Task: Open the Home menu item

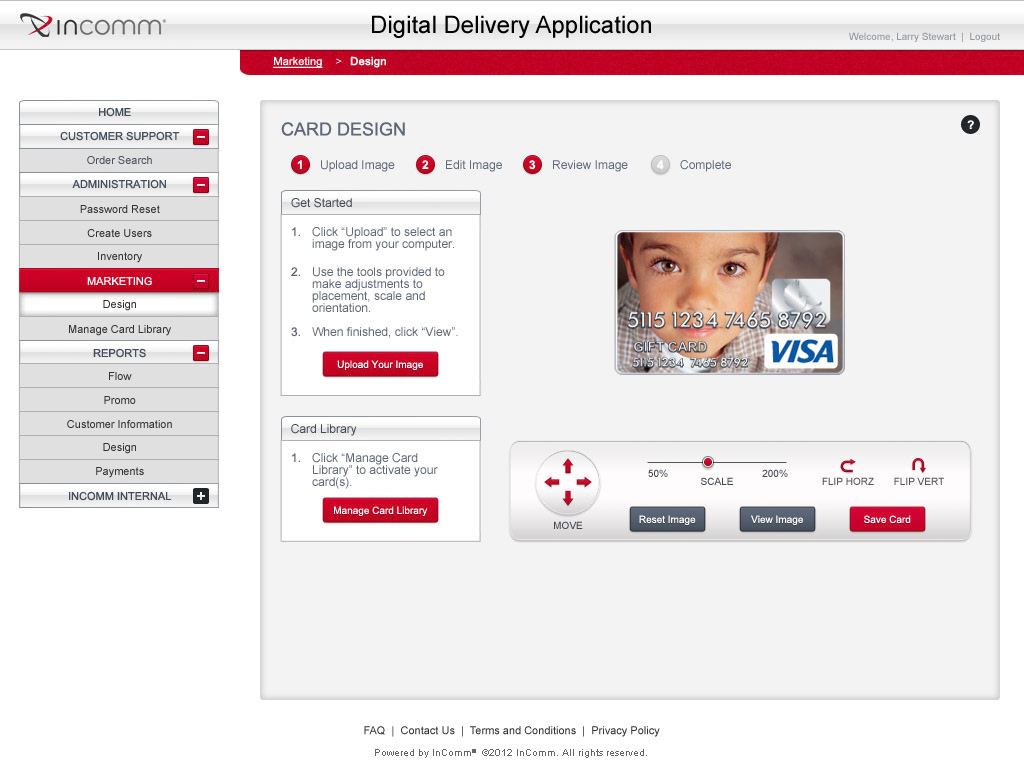Action: click(119, 112)
